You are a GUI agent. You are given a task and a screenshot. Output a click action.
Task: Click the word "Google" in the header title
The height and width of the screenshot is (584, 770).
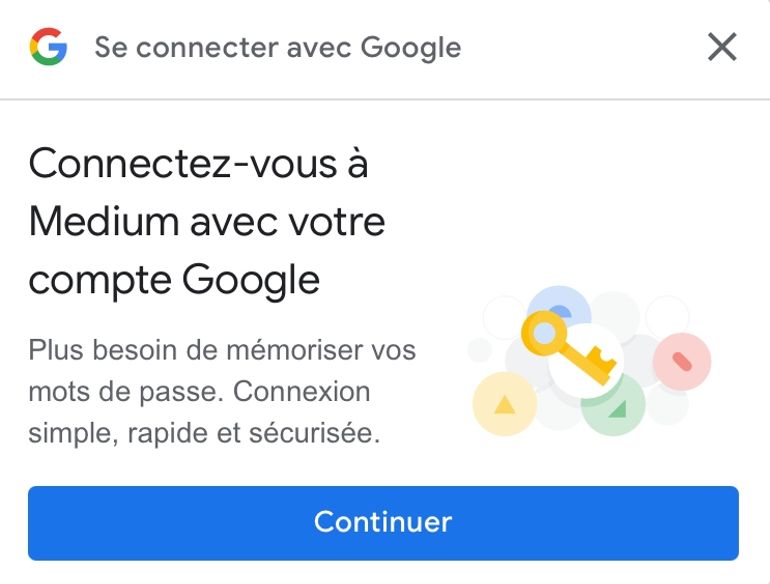[410, 47]
